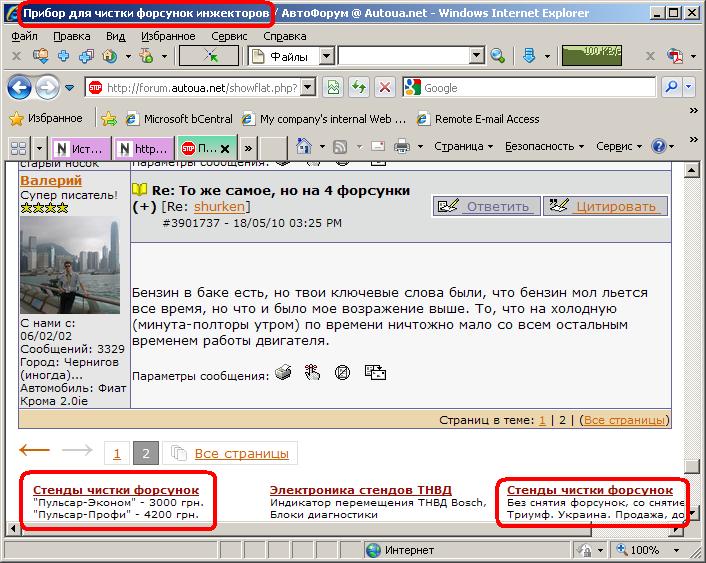Expand the zoom level 100% dropdown
Viewport: 706px width, 563px height.
pos(671,550)
